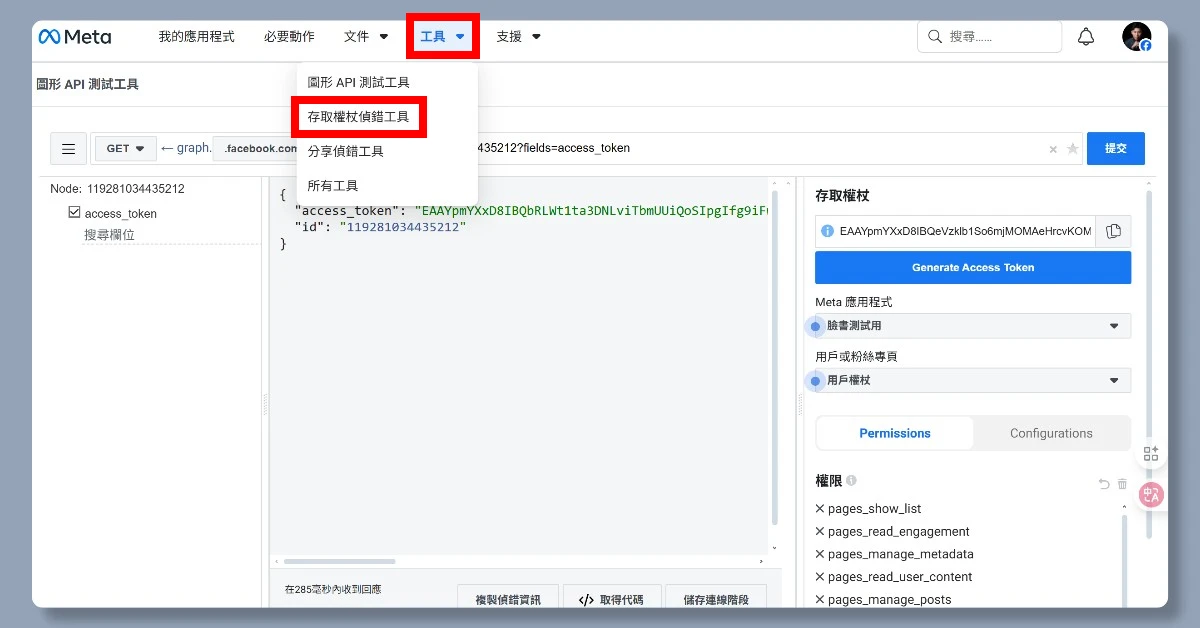Open the GET method dropdown
1200x628 pixels.
(x=126, y=149)
